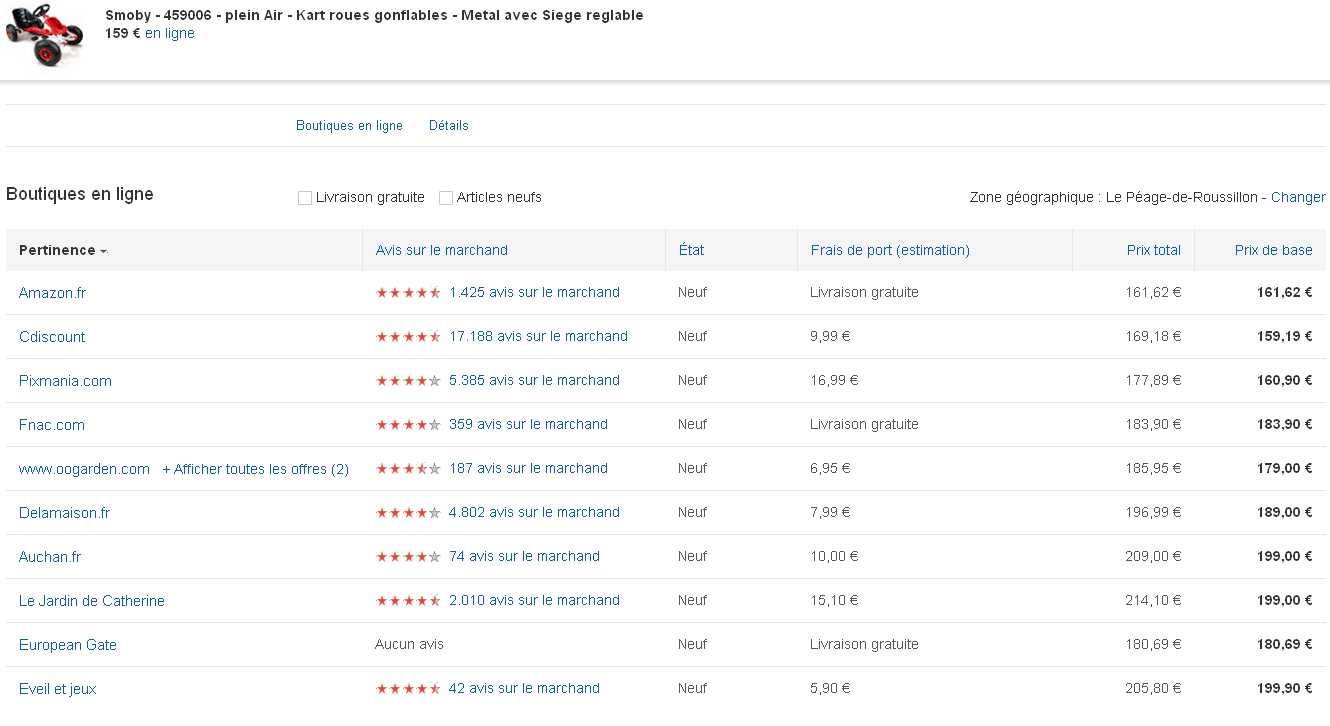This screenshot has height=726, width=1330.
Task: Open the European Gate merchant link
Action: coord(68,645)
